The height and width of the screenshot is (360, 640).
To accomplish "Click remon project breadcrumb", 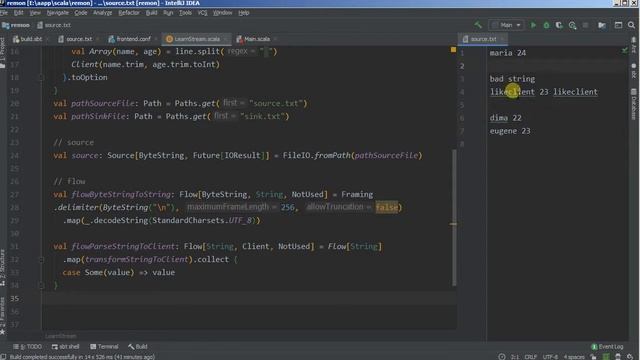I will [16, 25].
